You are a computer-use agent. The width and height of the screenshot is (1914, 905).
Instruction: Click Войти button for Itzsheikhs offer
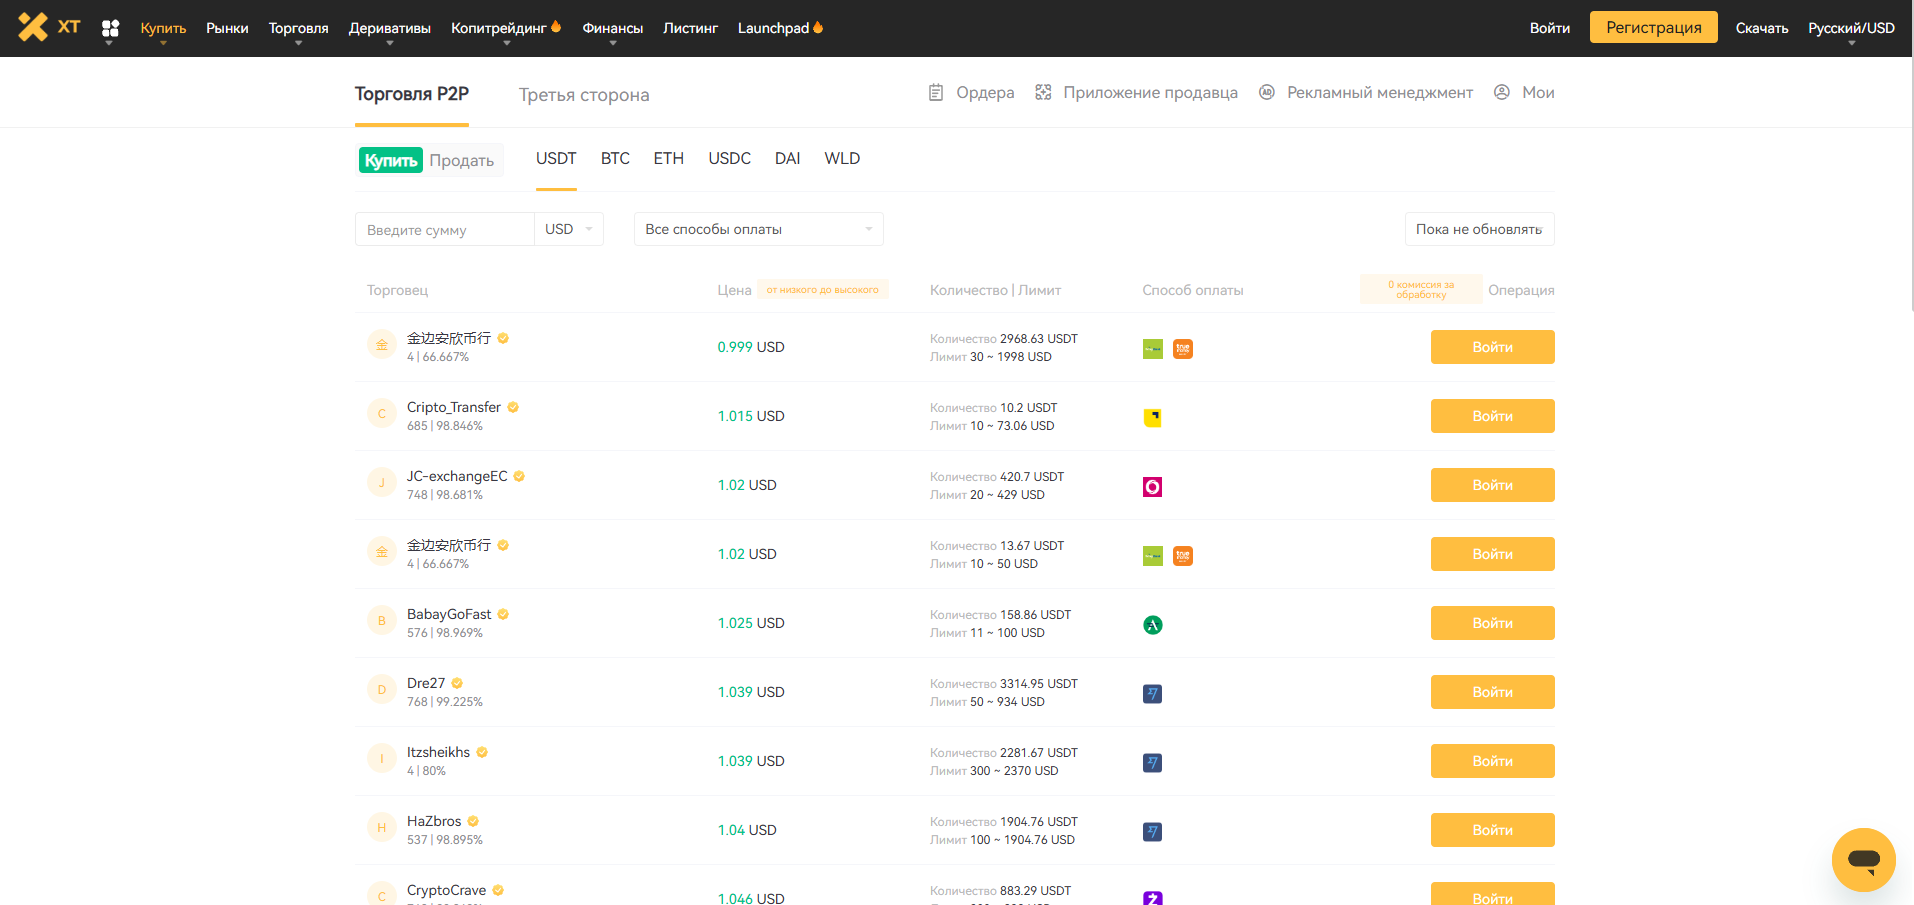click(x=1493, y=761)
